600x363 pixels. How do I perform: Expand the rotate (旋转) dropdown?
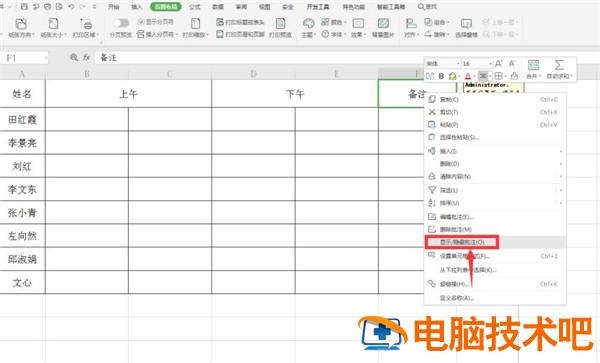[448, 34]
